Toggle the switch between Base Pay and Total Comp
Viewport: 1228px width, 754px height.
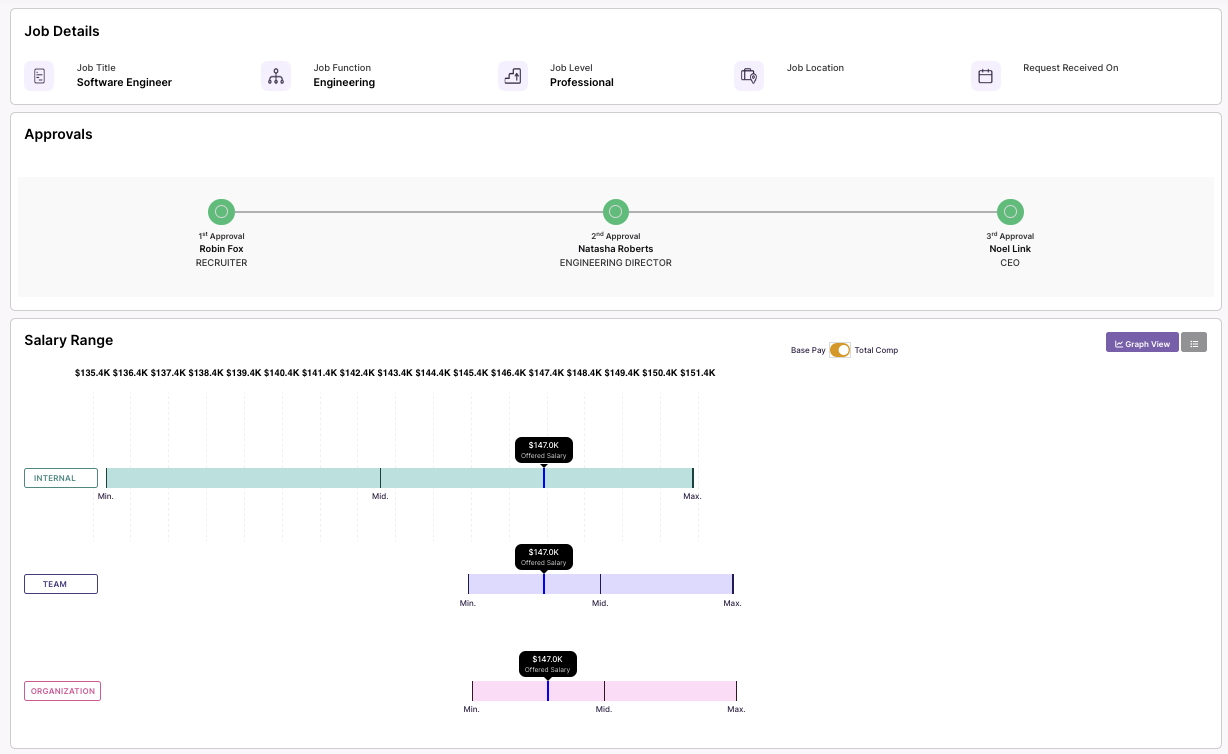point(839,350)
